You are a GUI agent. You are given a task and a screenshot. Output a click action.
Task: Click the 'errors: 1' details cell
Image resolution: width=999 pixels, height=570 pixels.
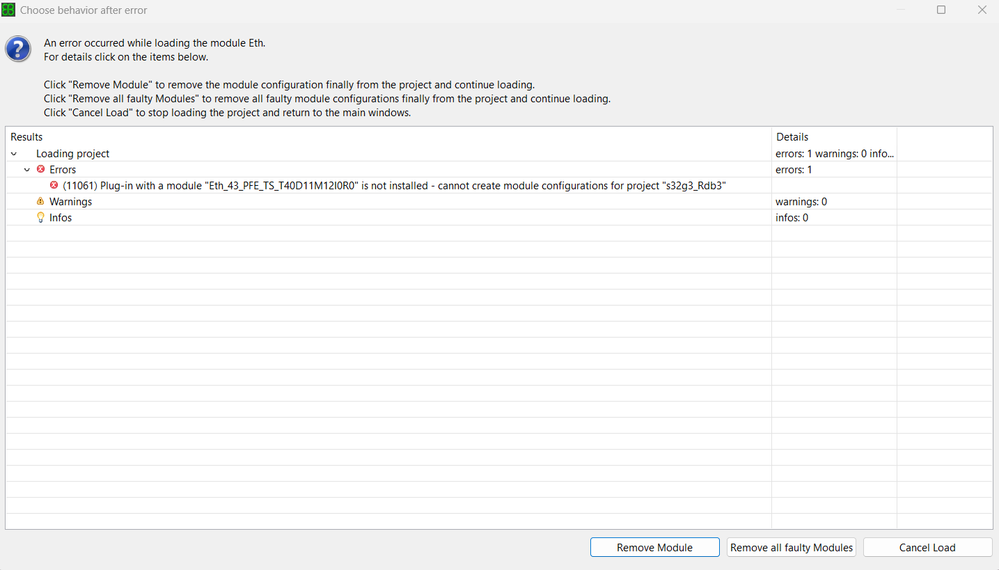(x=794, y=170)
